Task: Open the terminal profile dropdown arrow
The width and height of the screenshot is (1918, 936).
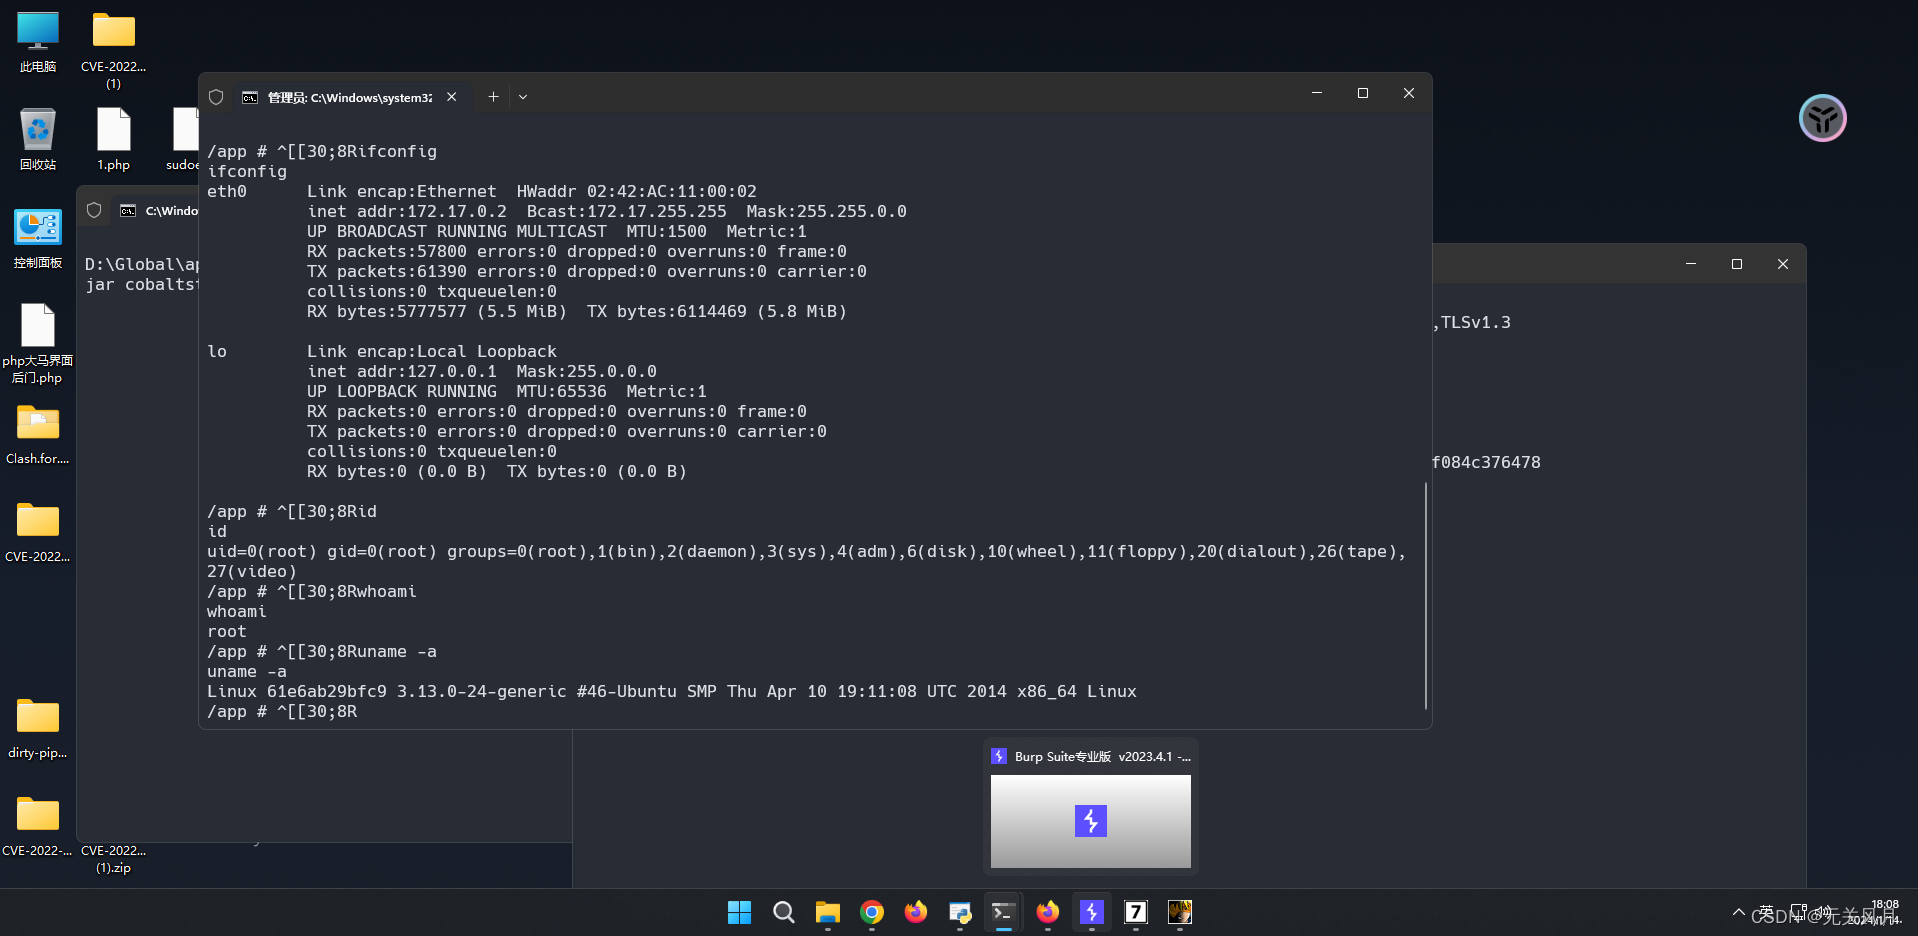Action: click(523, 97)
